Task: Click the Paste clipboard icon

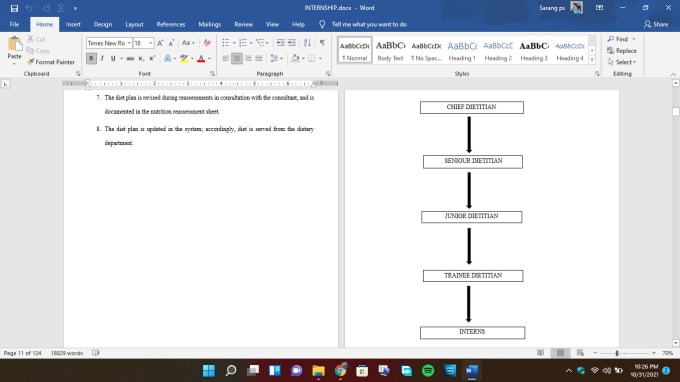Action: point(14,44)
